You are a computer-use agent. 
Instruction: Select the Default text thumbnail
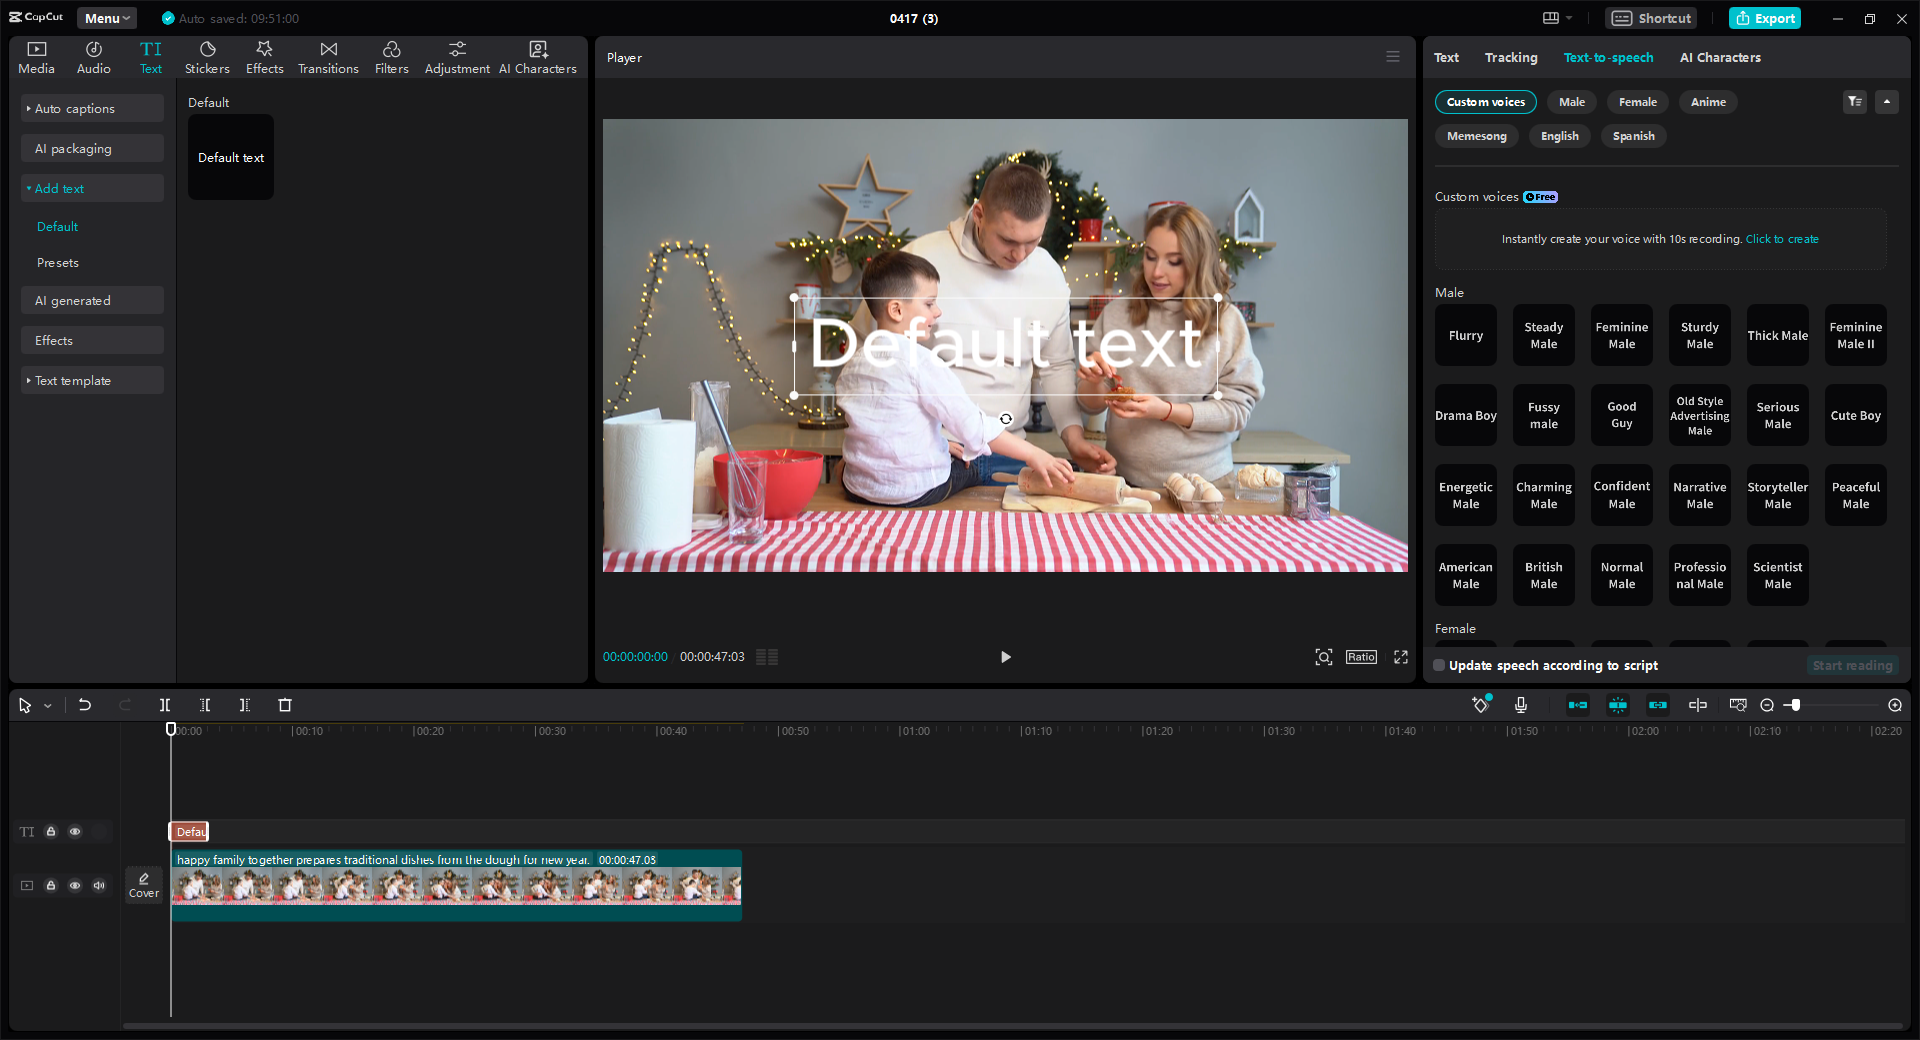pyautogui.click(x=230, y=157)
